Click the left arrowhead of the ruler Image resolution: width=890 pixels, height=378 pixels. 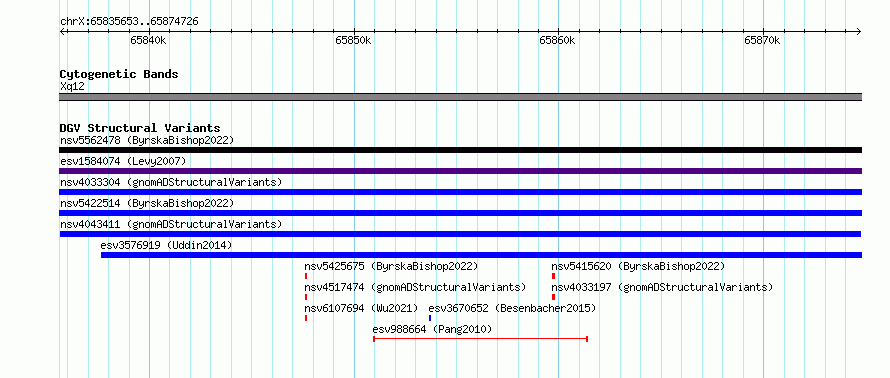62,31
